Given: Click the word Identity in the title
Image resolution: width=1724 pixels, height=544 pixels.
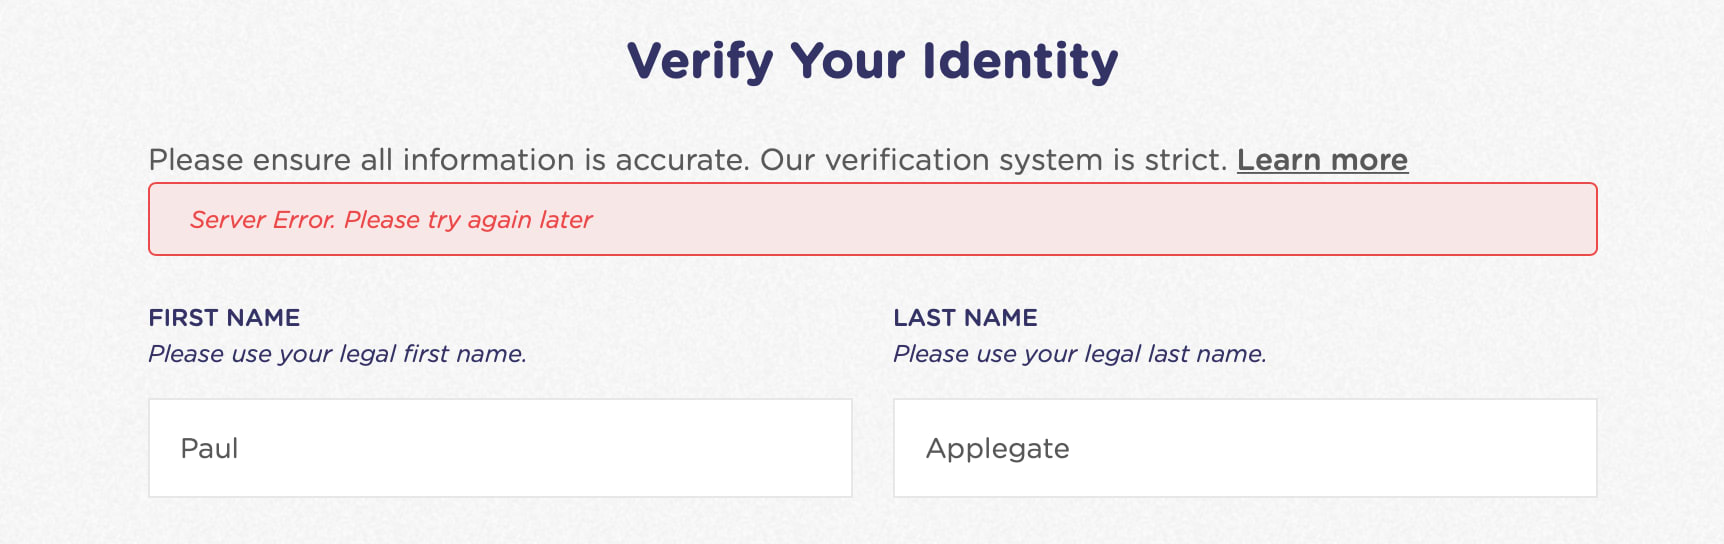Looking at the screenshot, I should pos(1020,61).
